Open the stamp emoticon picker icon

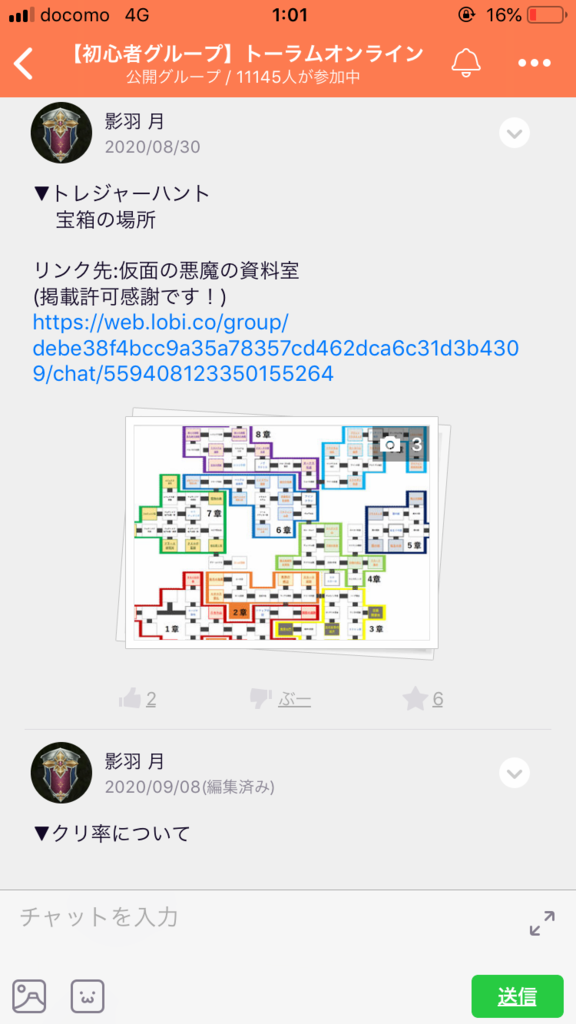tap(88, 997)
